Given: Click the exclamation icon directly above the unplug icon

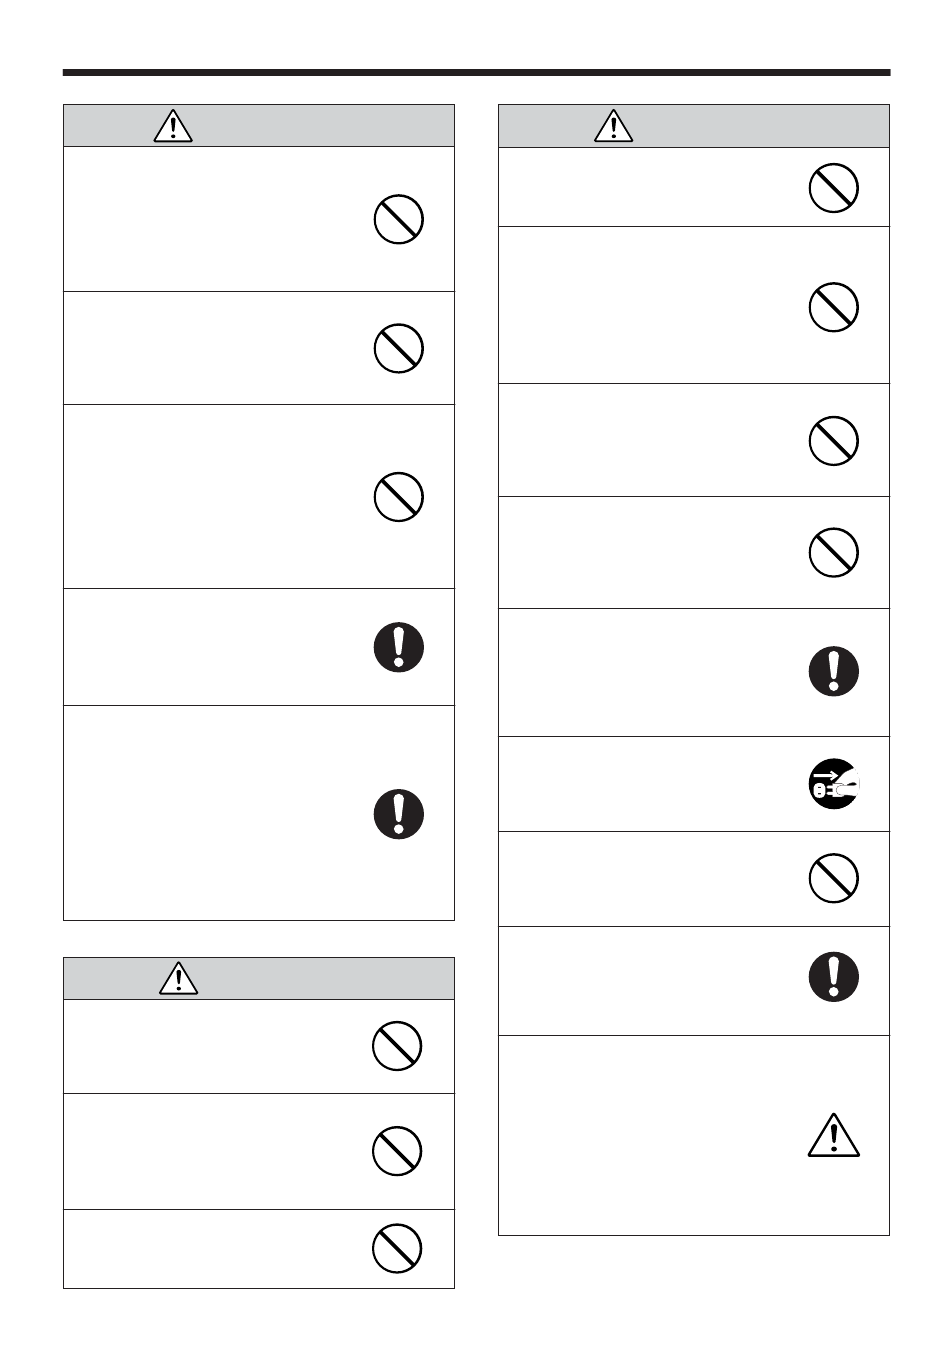Looking at the screenshot, I should point(834,671).
